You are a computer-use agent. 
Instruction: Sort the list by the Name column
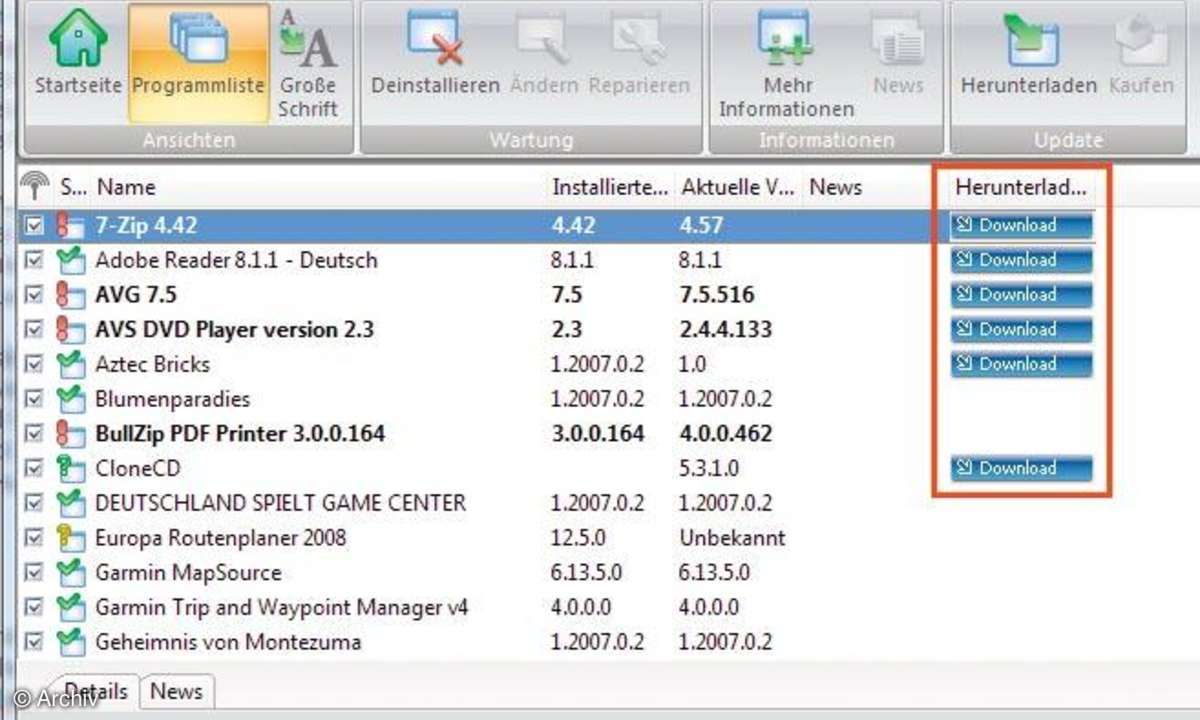(x=126, y=187)
